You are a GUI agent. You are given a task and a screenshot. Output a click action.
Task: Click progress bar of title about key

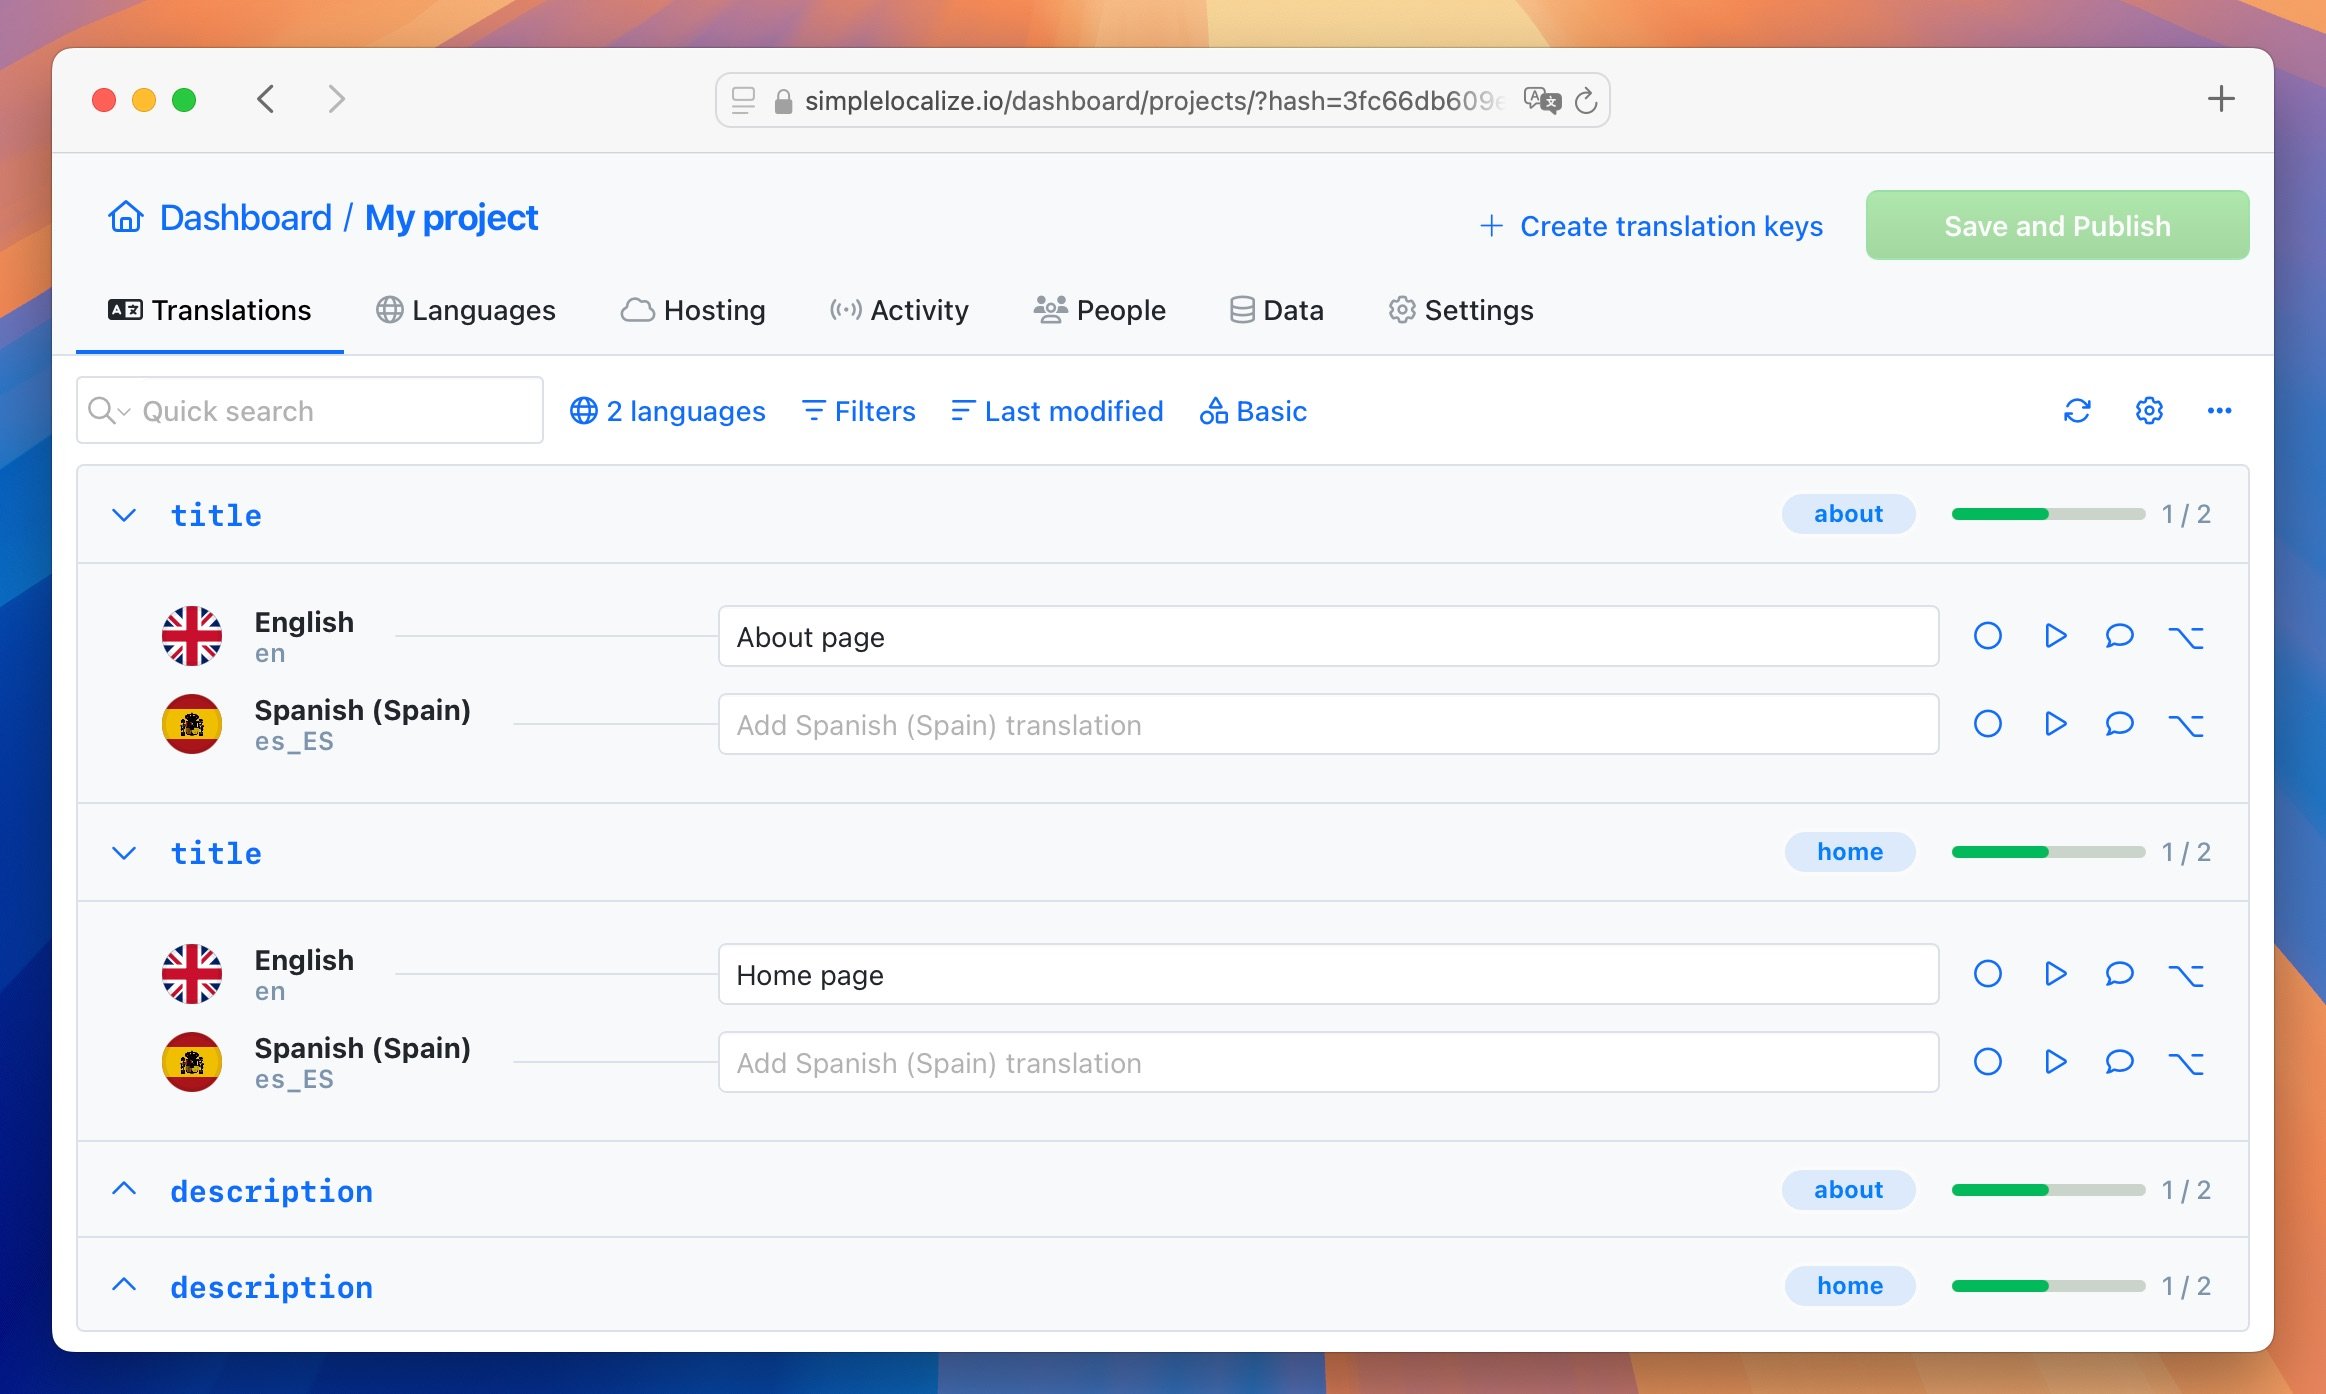coord(2048,514)
